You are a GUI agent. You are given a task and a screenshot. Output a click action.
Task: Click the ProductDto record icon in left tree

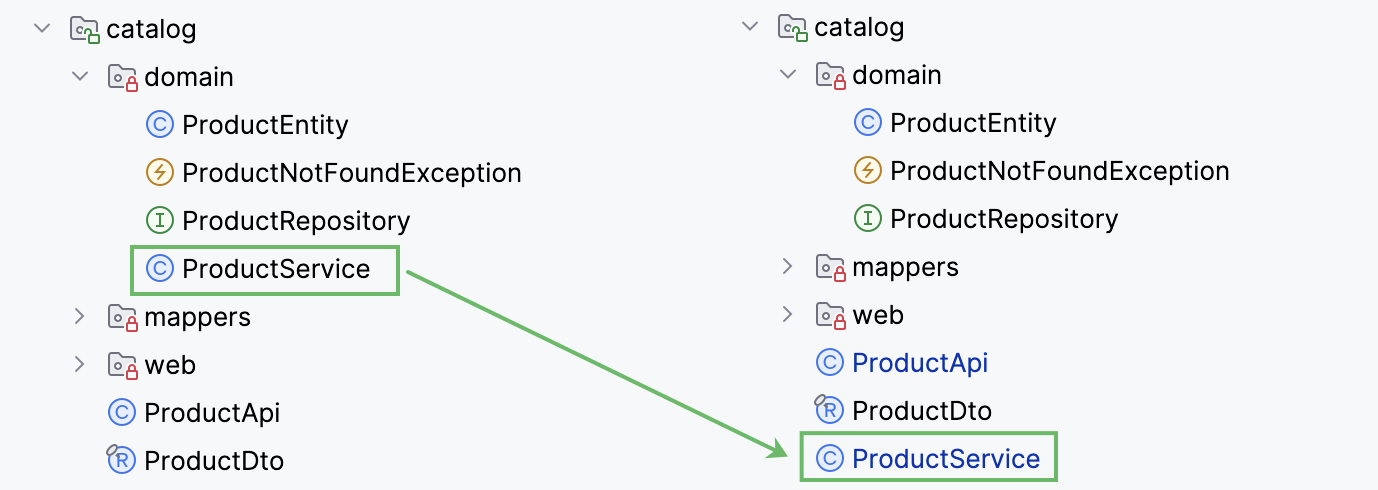[x=121, y=460]
